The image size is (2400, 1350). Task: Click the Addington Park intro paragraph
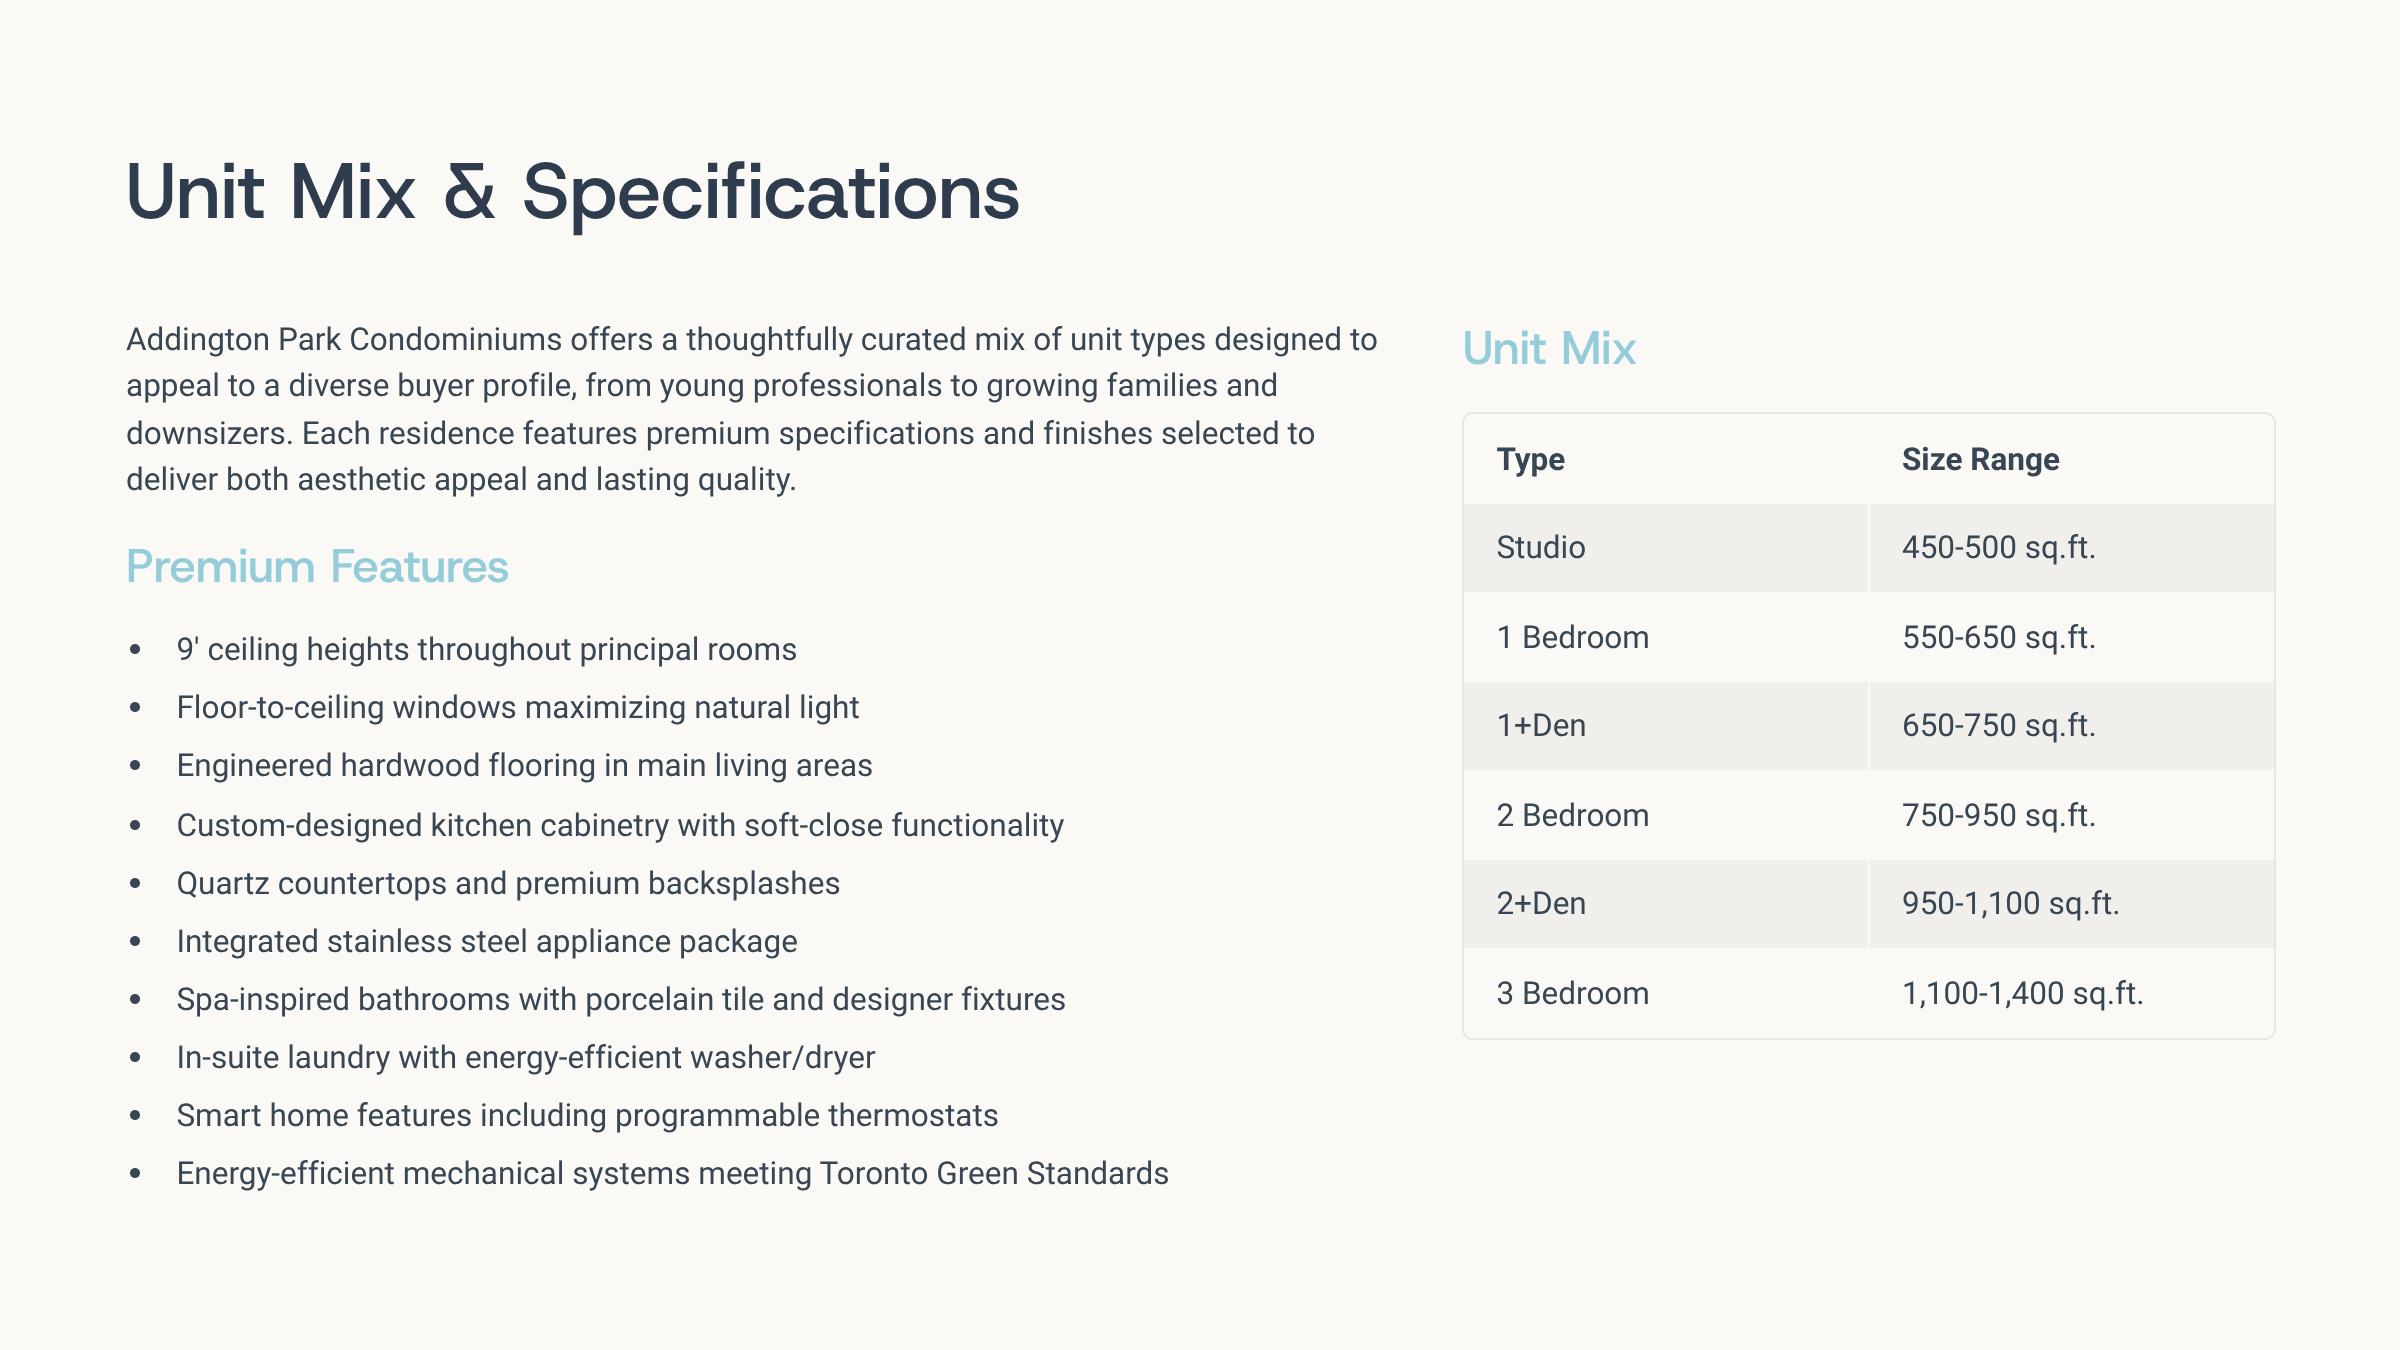750,410
